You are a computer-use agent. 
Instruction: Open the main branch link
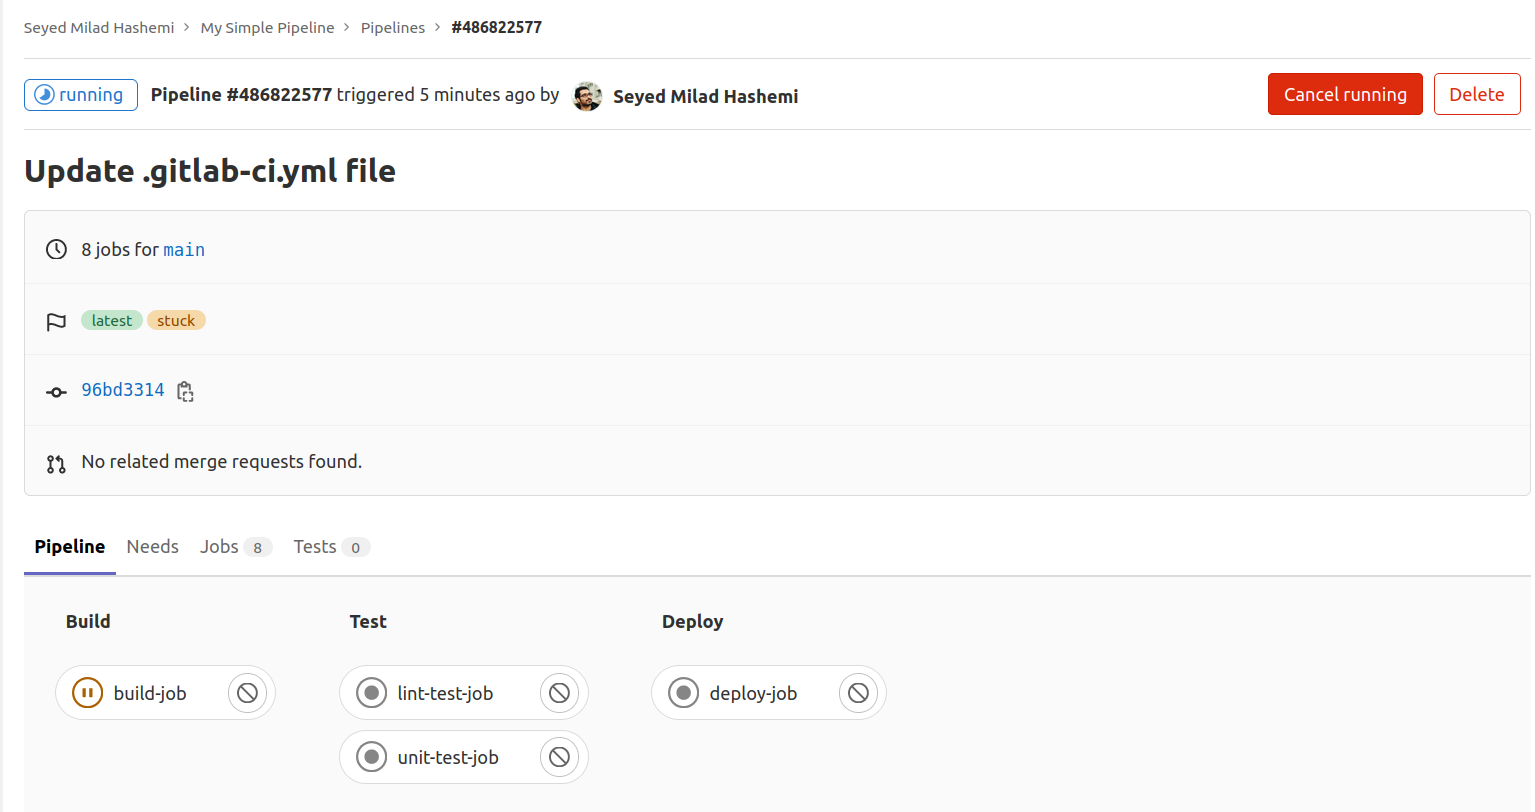pyautogui.click(x=184, y=250)
